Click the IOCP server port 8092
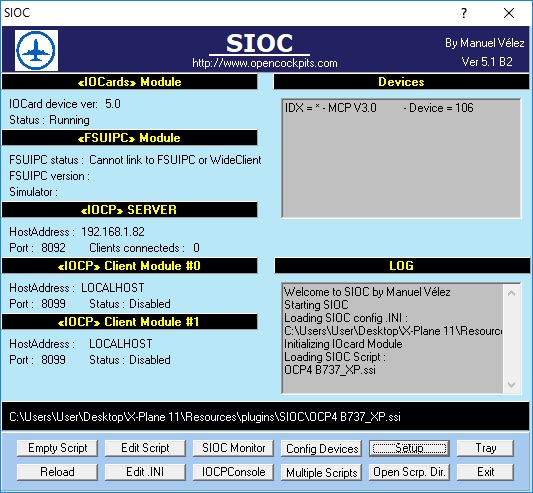 click(53, 248)
